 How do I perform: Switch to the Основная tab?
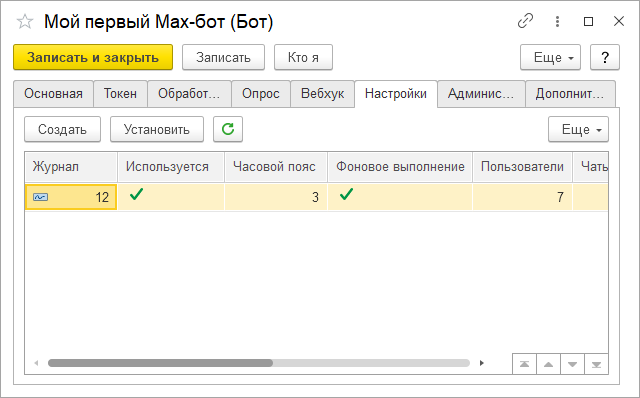click(53, 94)
